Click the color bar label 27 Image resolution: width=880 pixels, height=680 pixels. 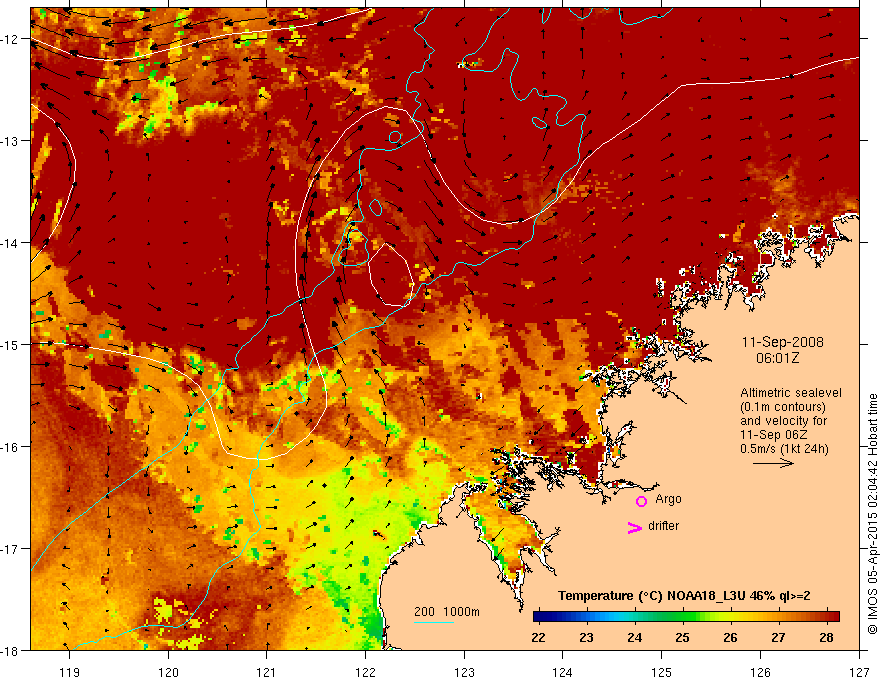tap(778, 637)
